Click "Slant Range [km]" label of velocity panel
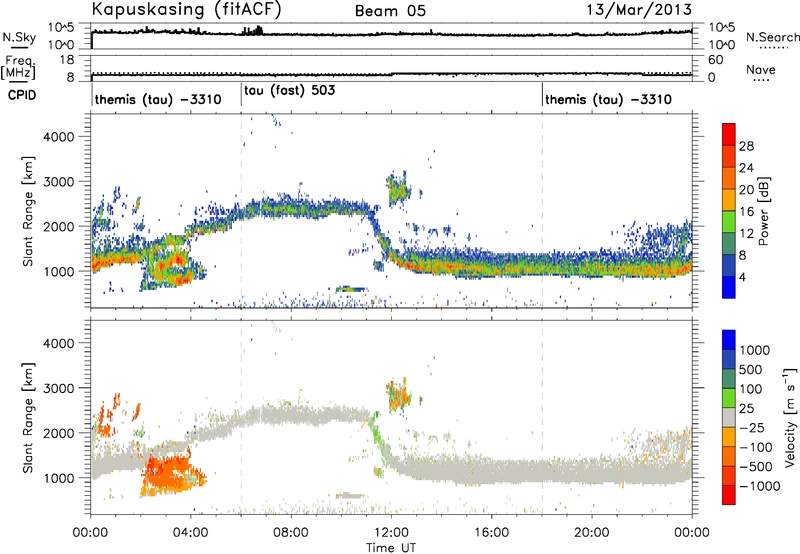Screen dimensions: 800x554 [28, 417]
